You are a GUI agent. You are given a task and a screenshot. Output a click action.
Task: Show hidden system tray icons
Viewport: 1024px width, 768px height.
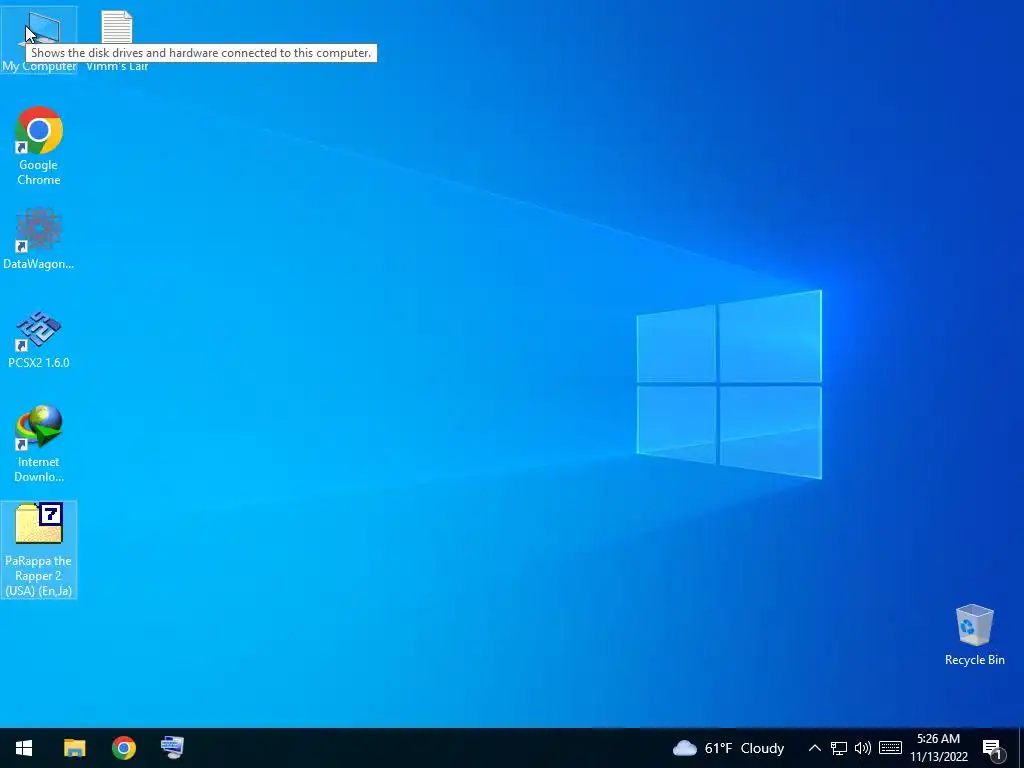tap(814, 748)
